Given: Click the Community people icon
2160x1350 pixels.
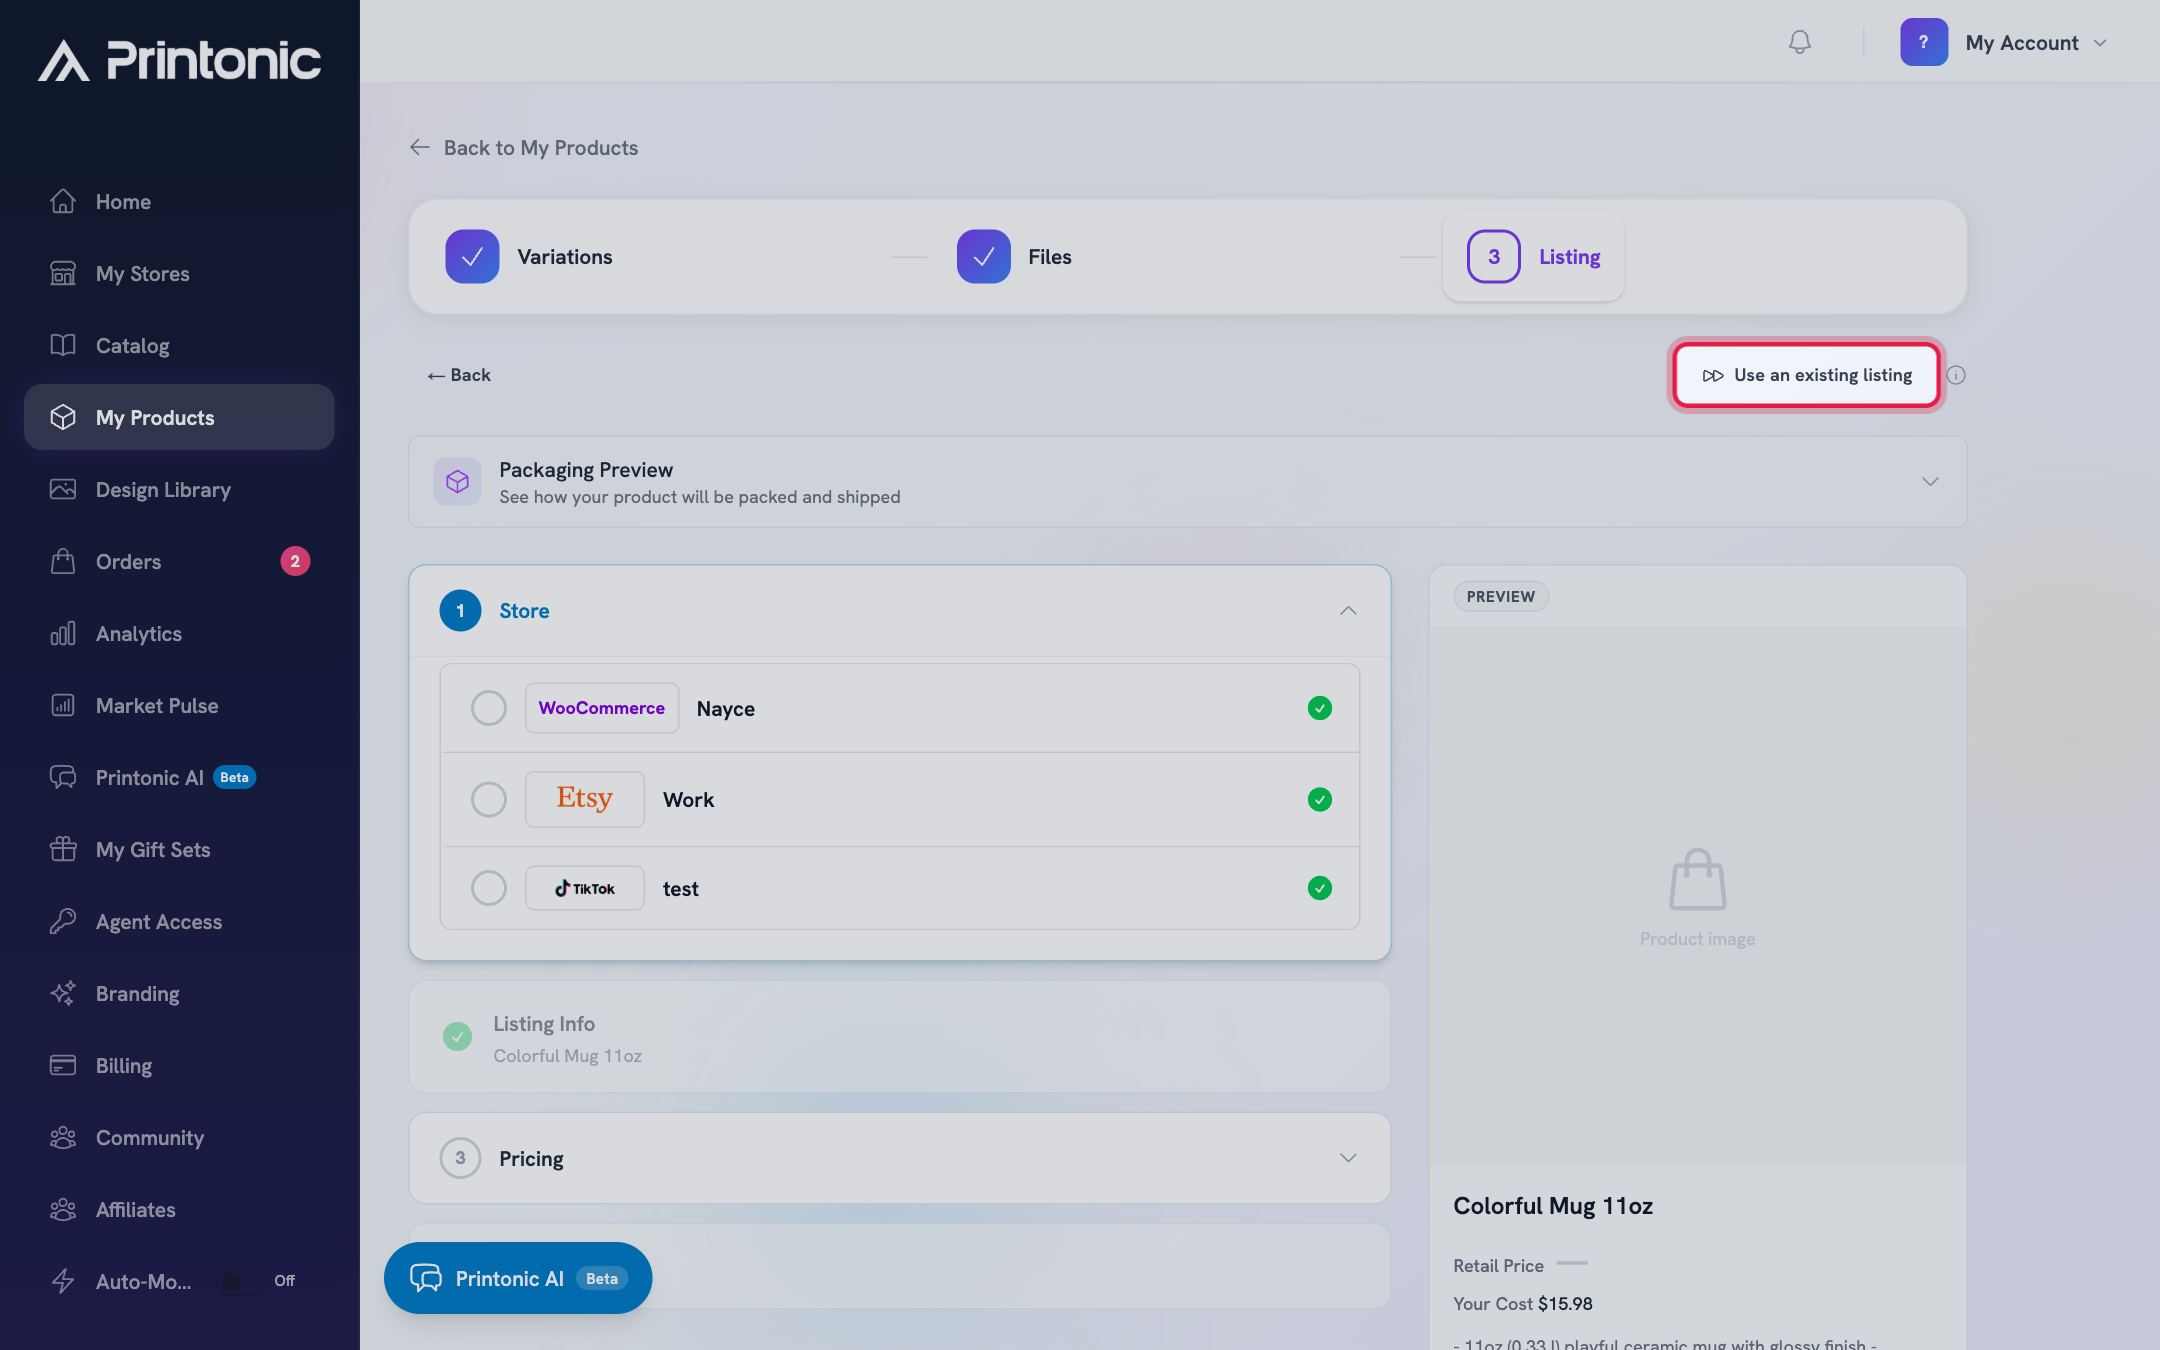Looking at the screenshot, I should [63, 1137].
